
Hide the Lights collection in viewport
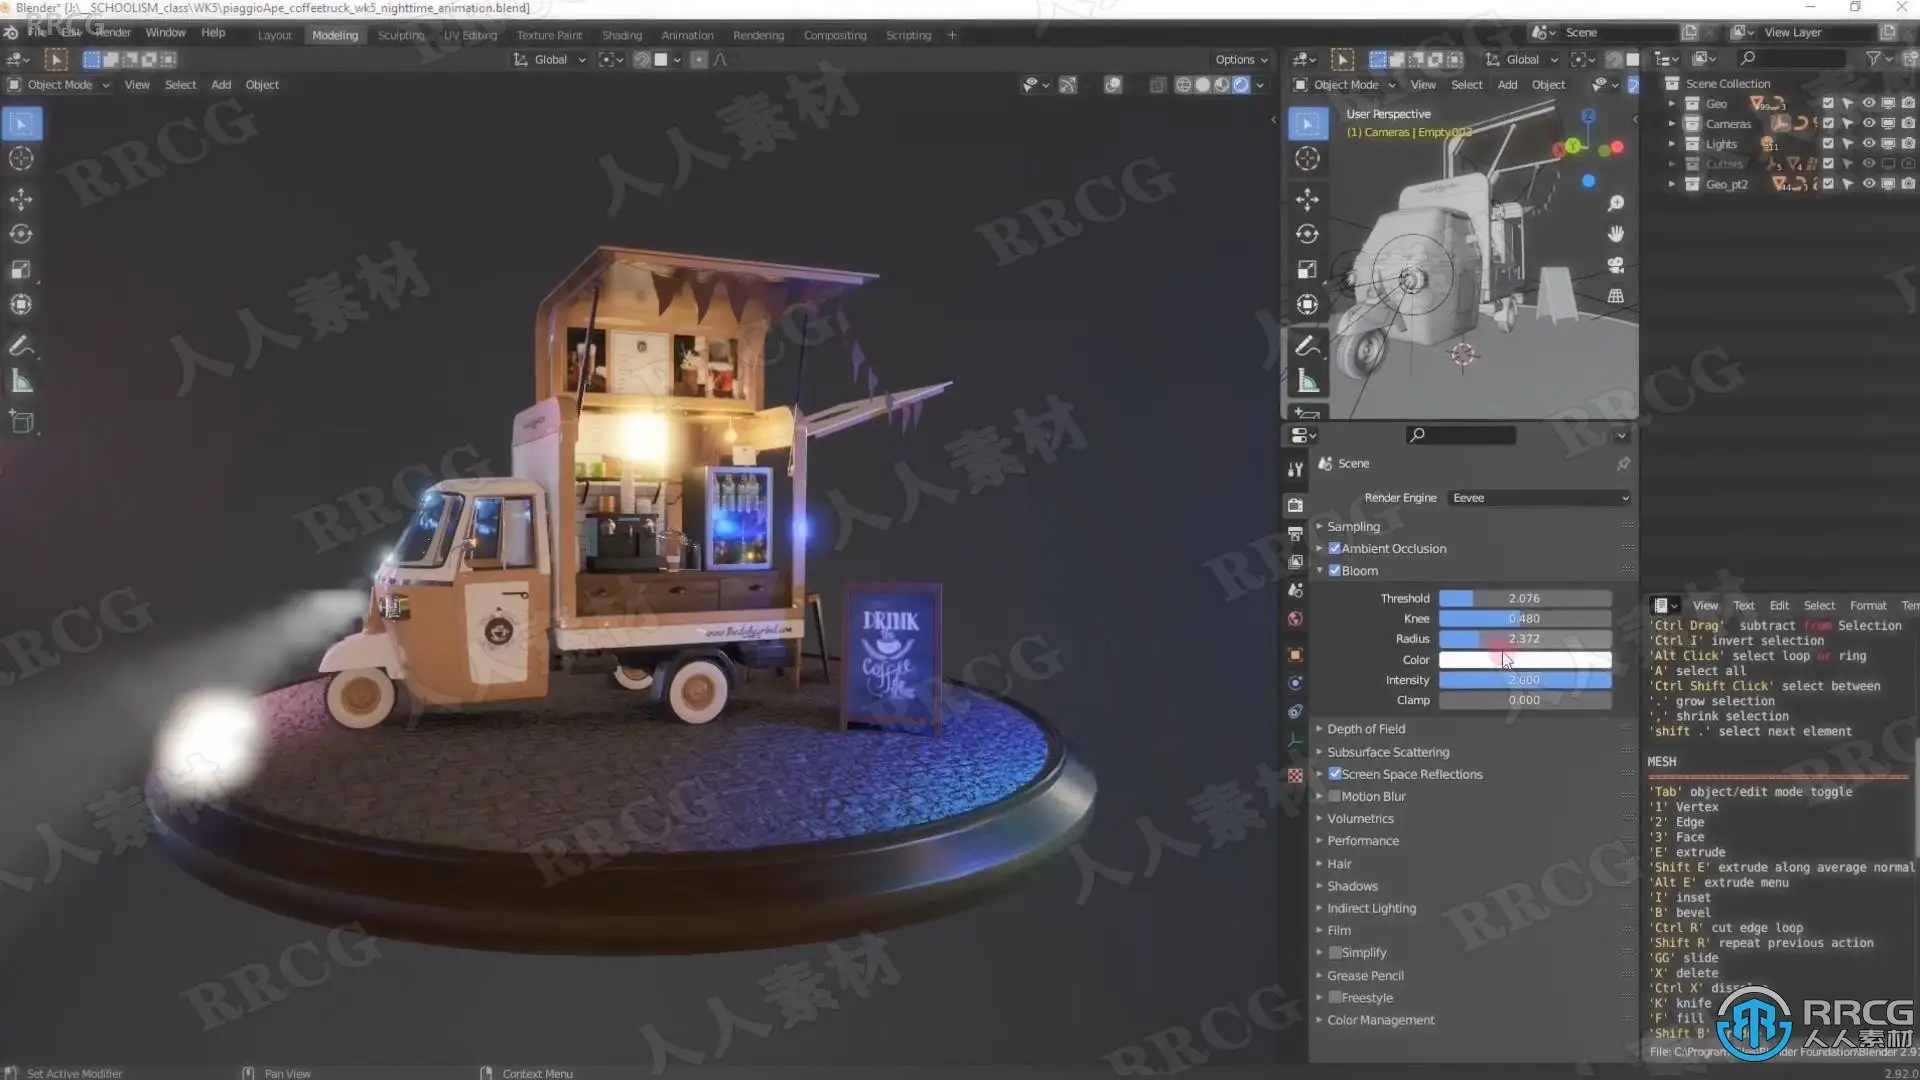1868,144
